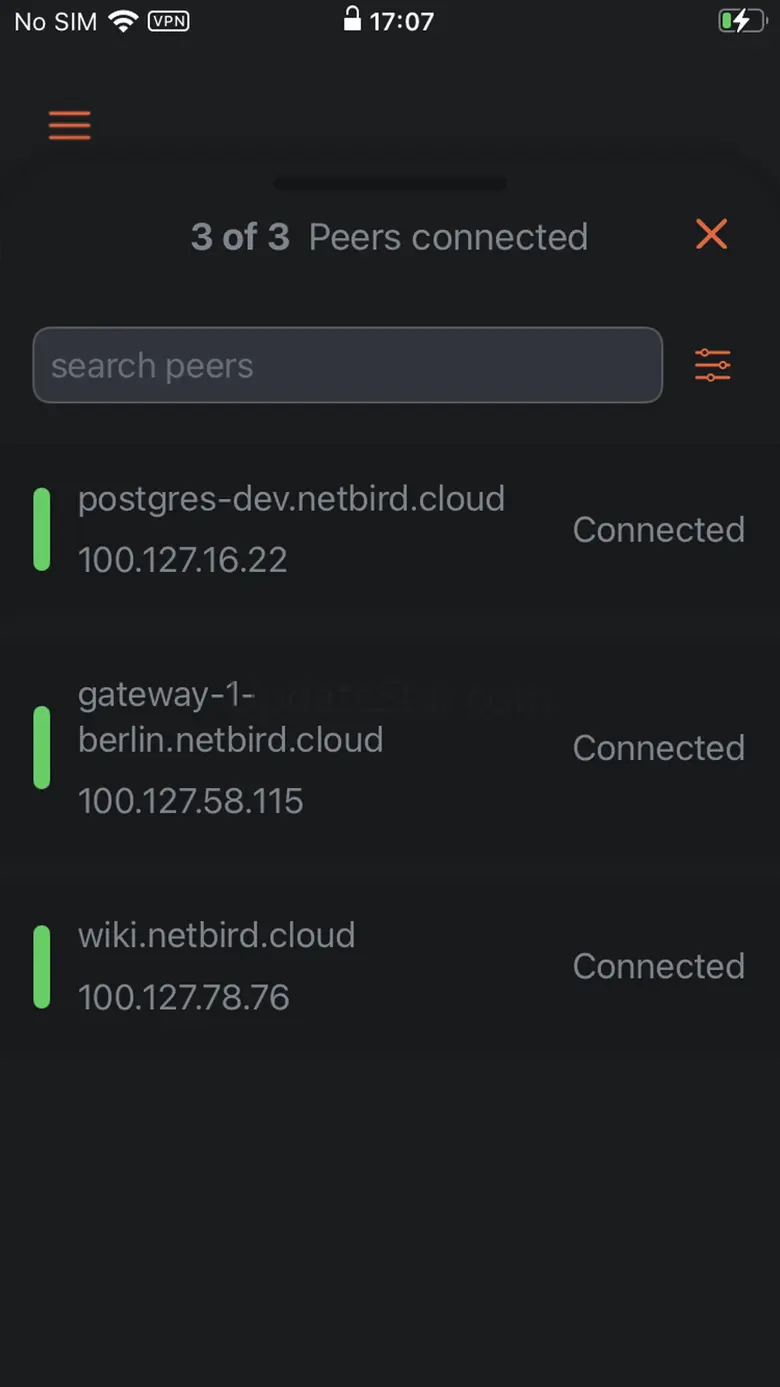Tap the battery icon in status bar

point(741,21)
